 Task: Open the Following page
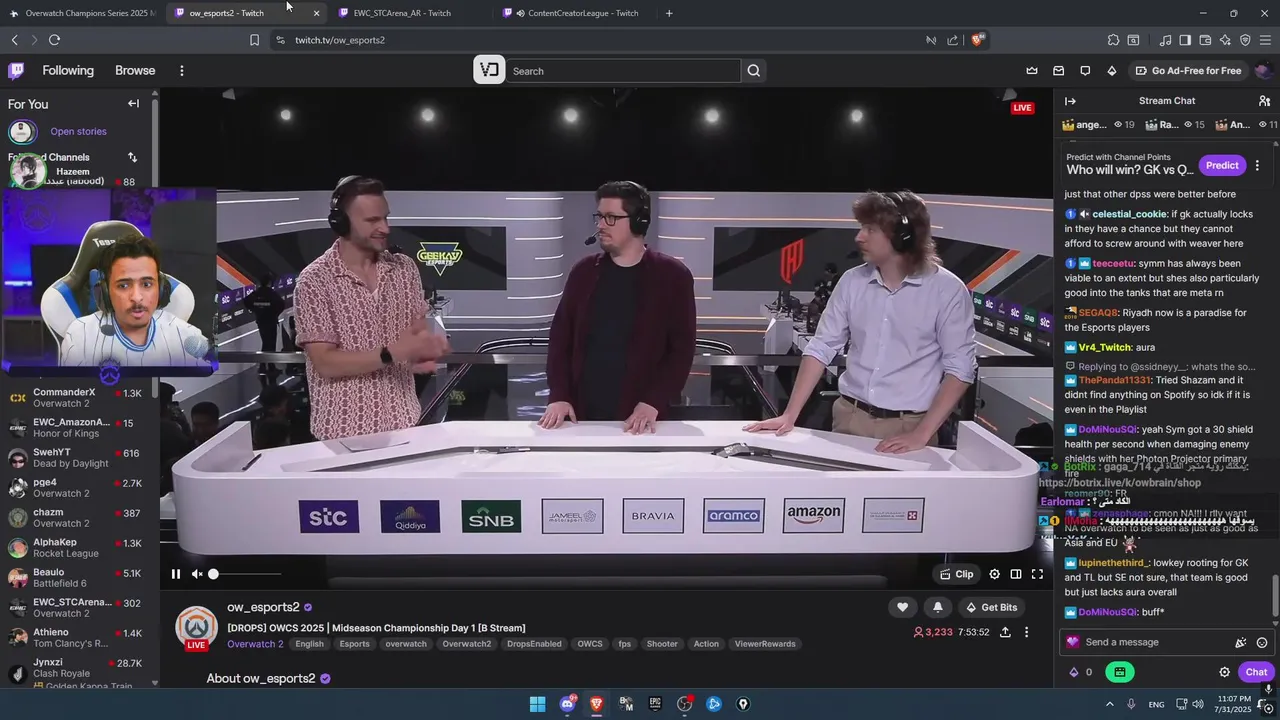68,71
